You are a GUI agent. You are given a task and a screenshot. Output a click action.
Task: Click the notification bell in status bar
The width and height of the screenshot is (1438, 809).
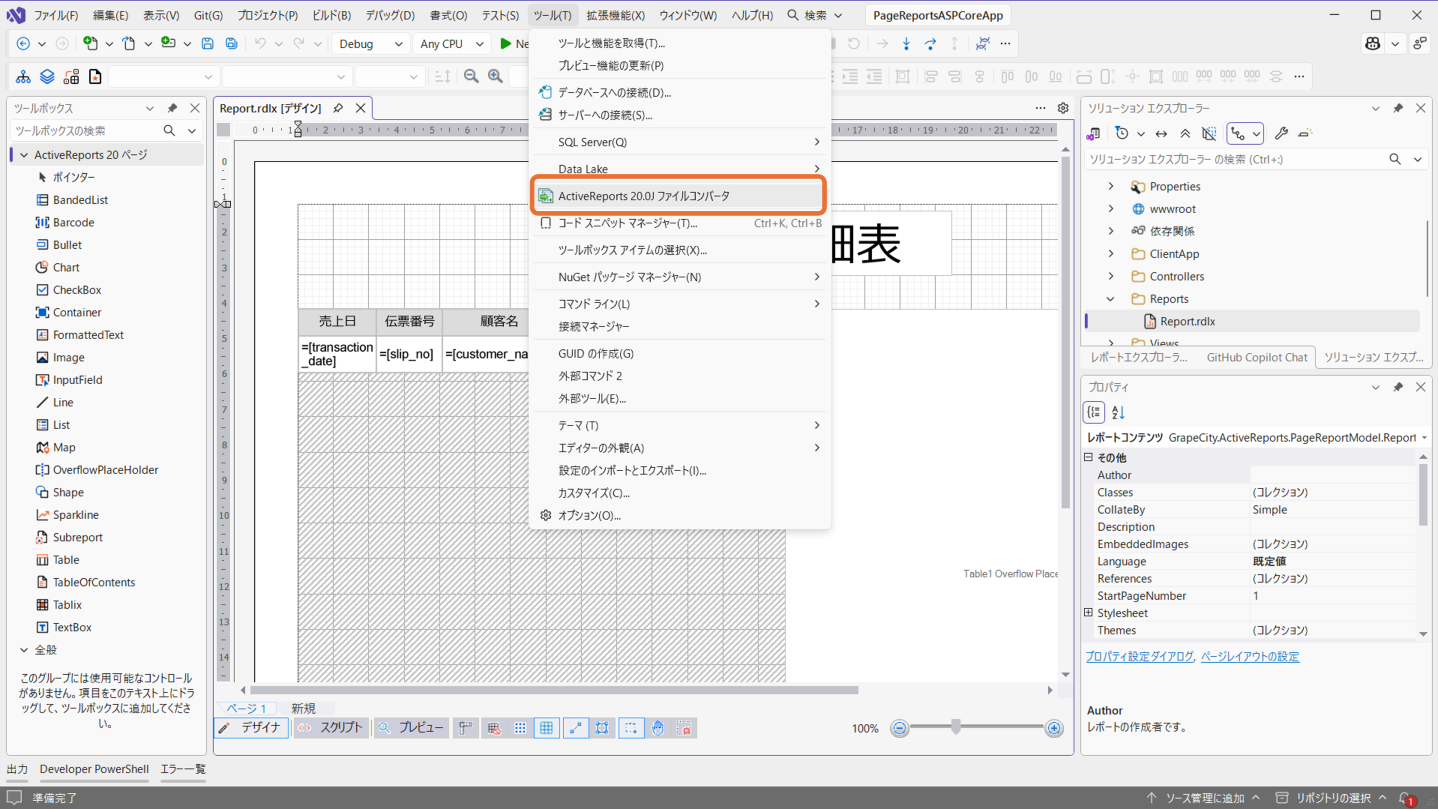[x=1406, y=798]
